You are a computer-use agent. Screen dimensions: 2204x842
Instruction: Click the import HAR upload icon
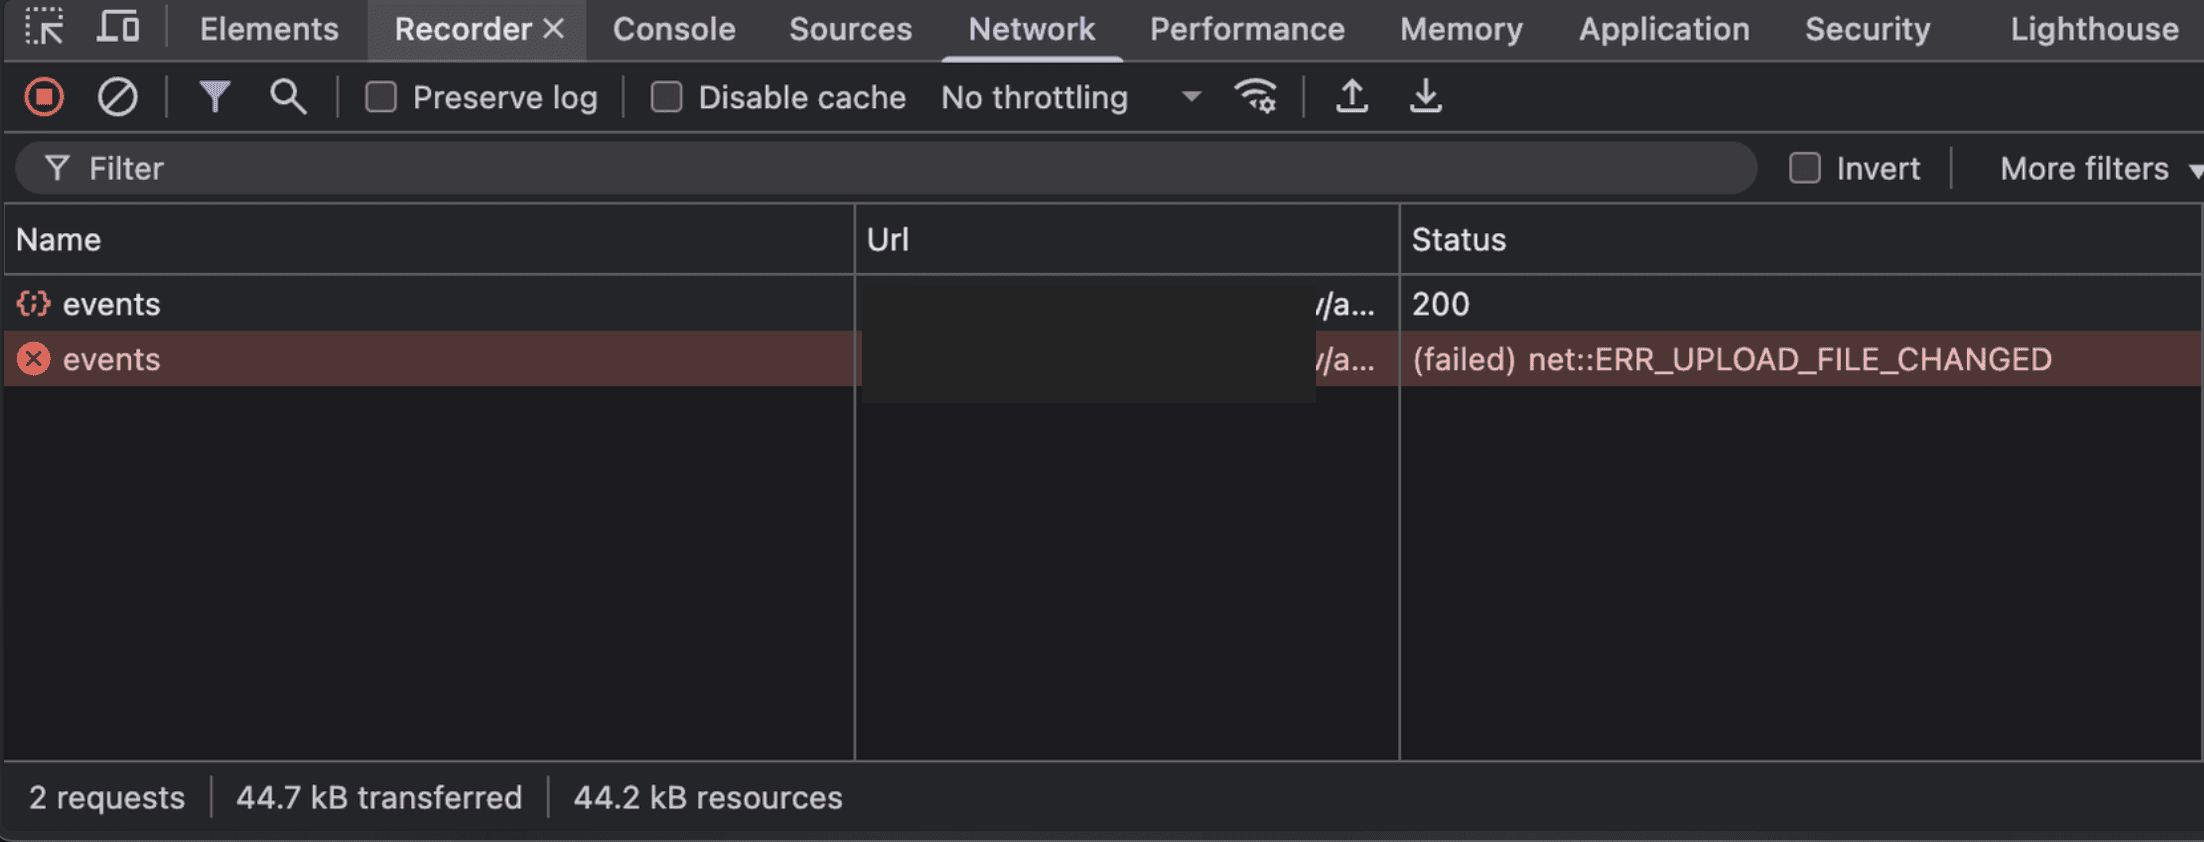click(1351, 97)
